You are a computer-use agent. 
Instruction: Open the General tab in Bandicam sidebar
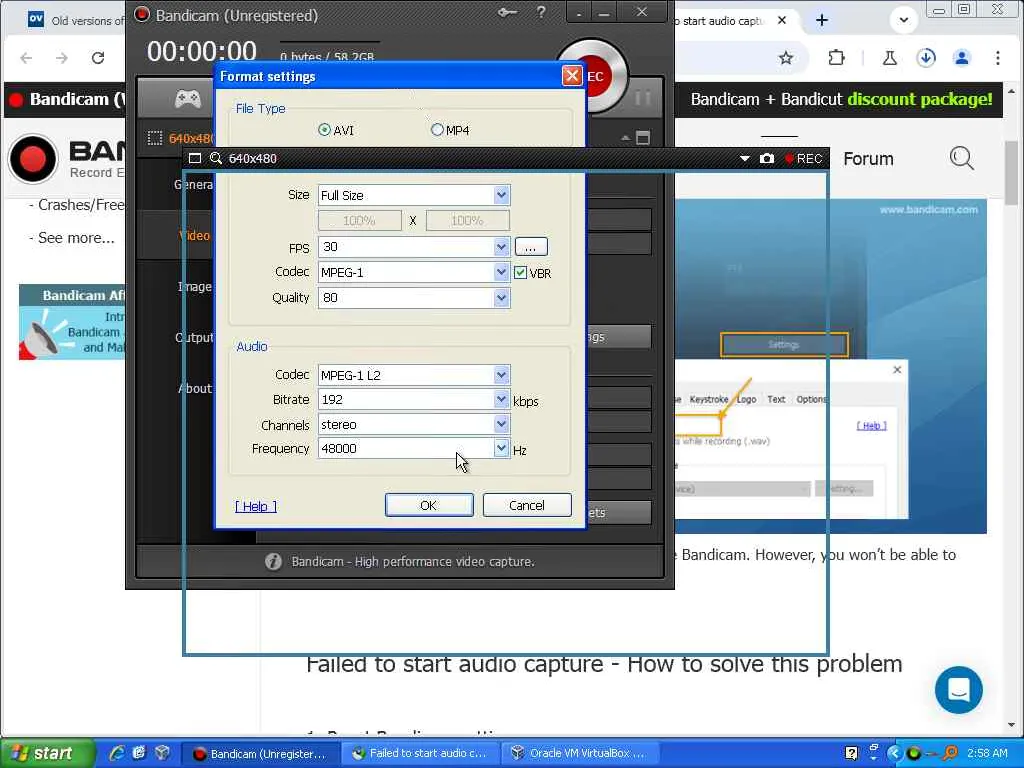(193, 185)
